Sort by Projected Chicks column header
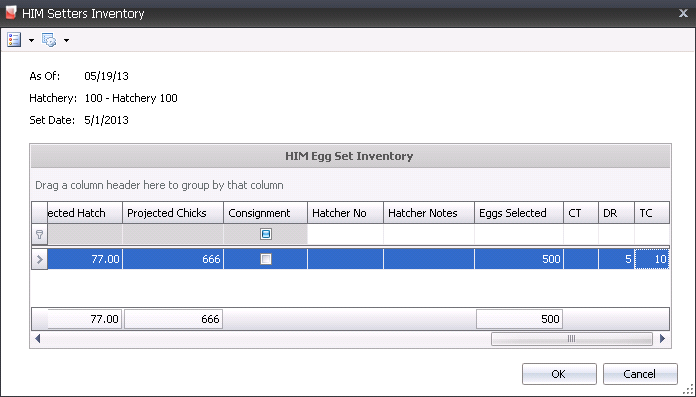The width and height of the screenshot is (696, 397). tap(173, 213)
